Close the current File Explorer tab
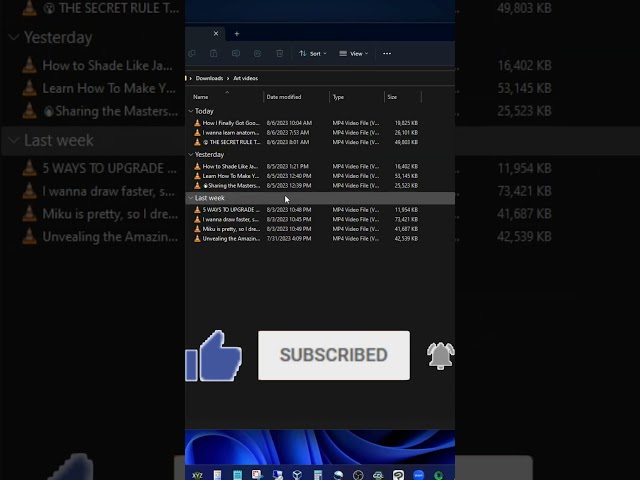 click(x=216, y=33)
